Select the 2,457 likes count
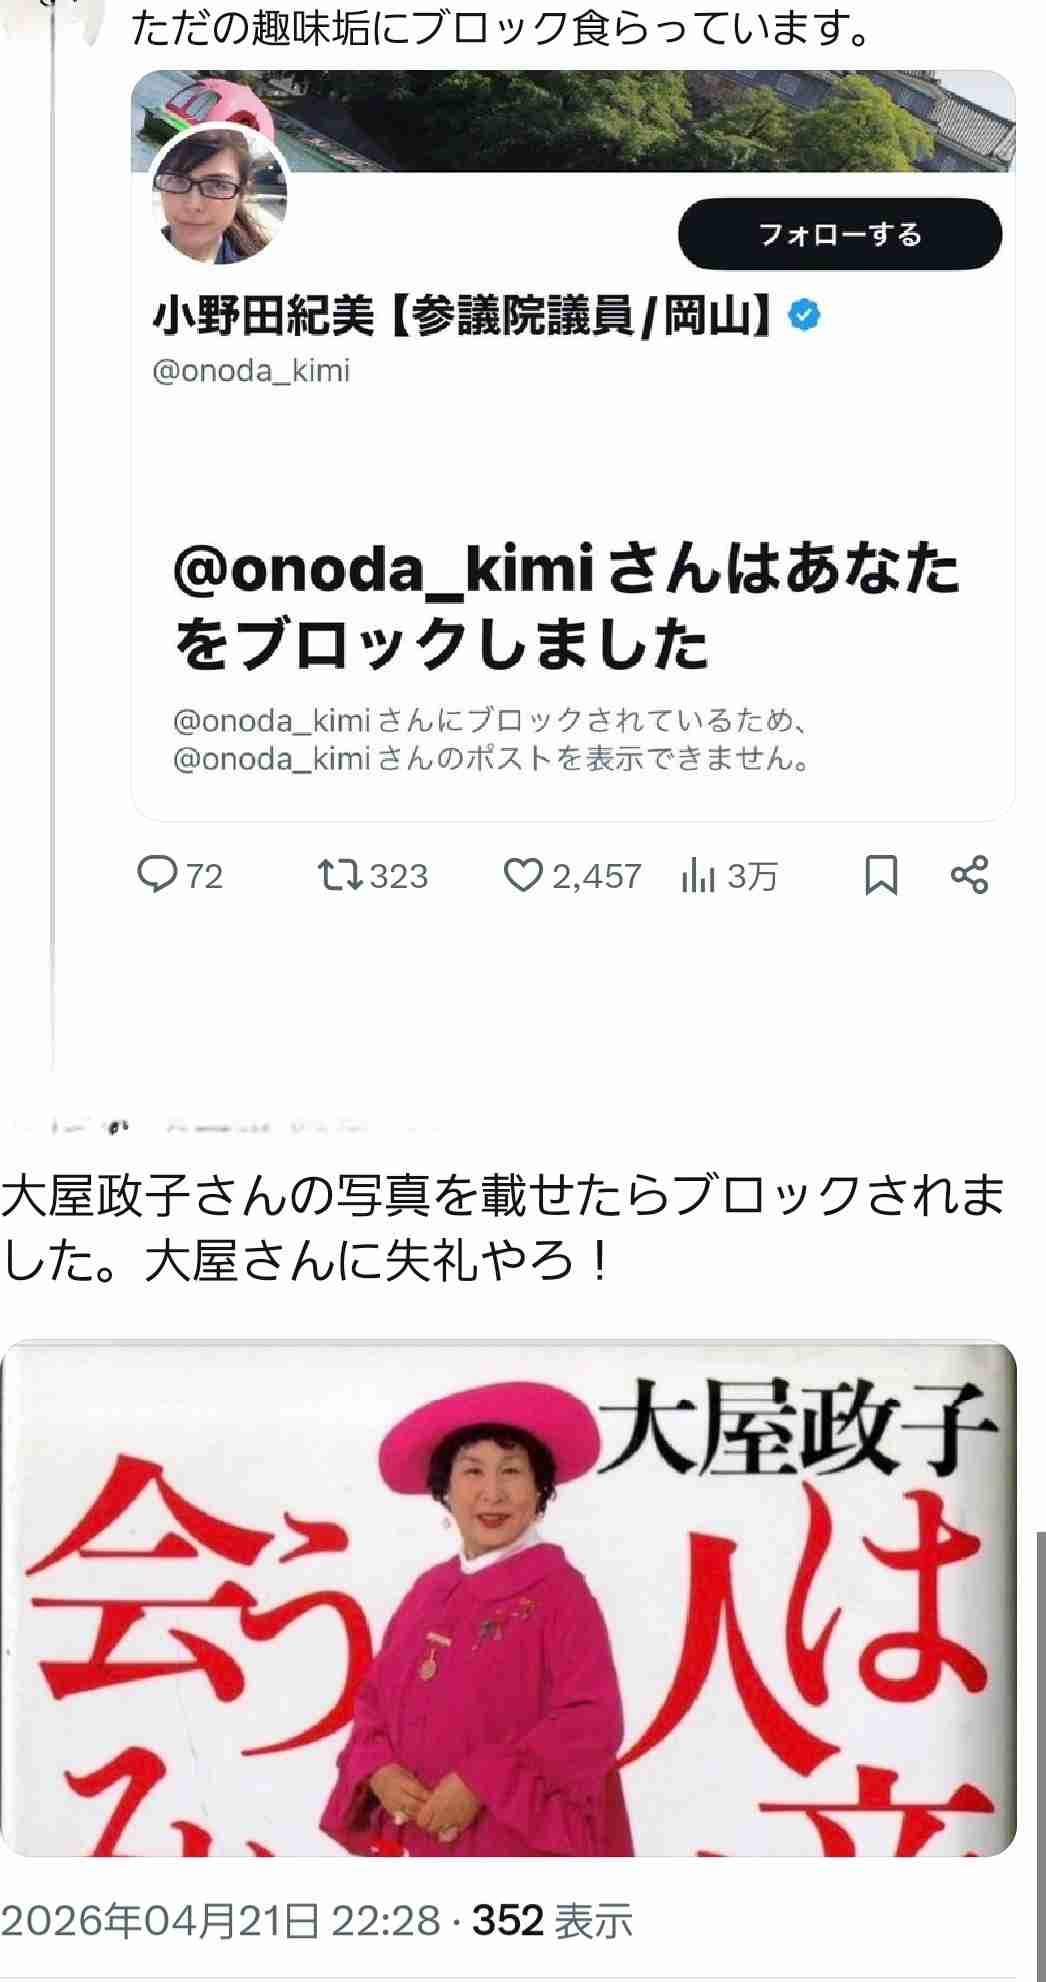1046x1982 pixels. pos(597,876)
